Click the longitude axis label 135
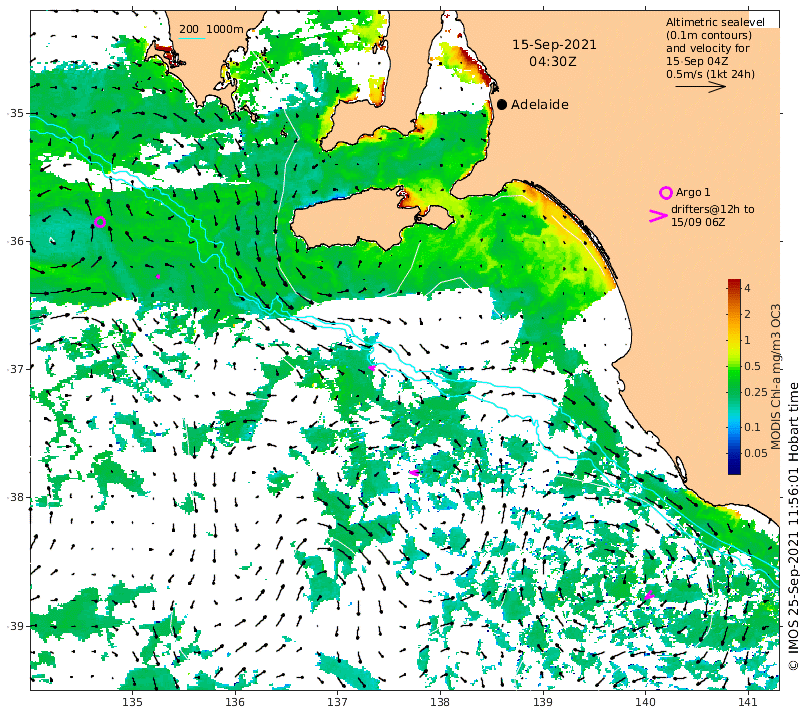 tap(133, 703)
